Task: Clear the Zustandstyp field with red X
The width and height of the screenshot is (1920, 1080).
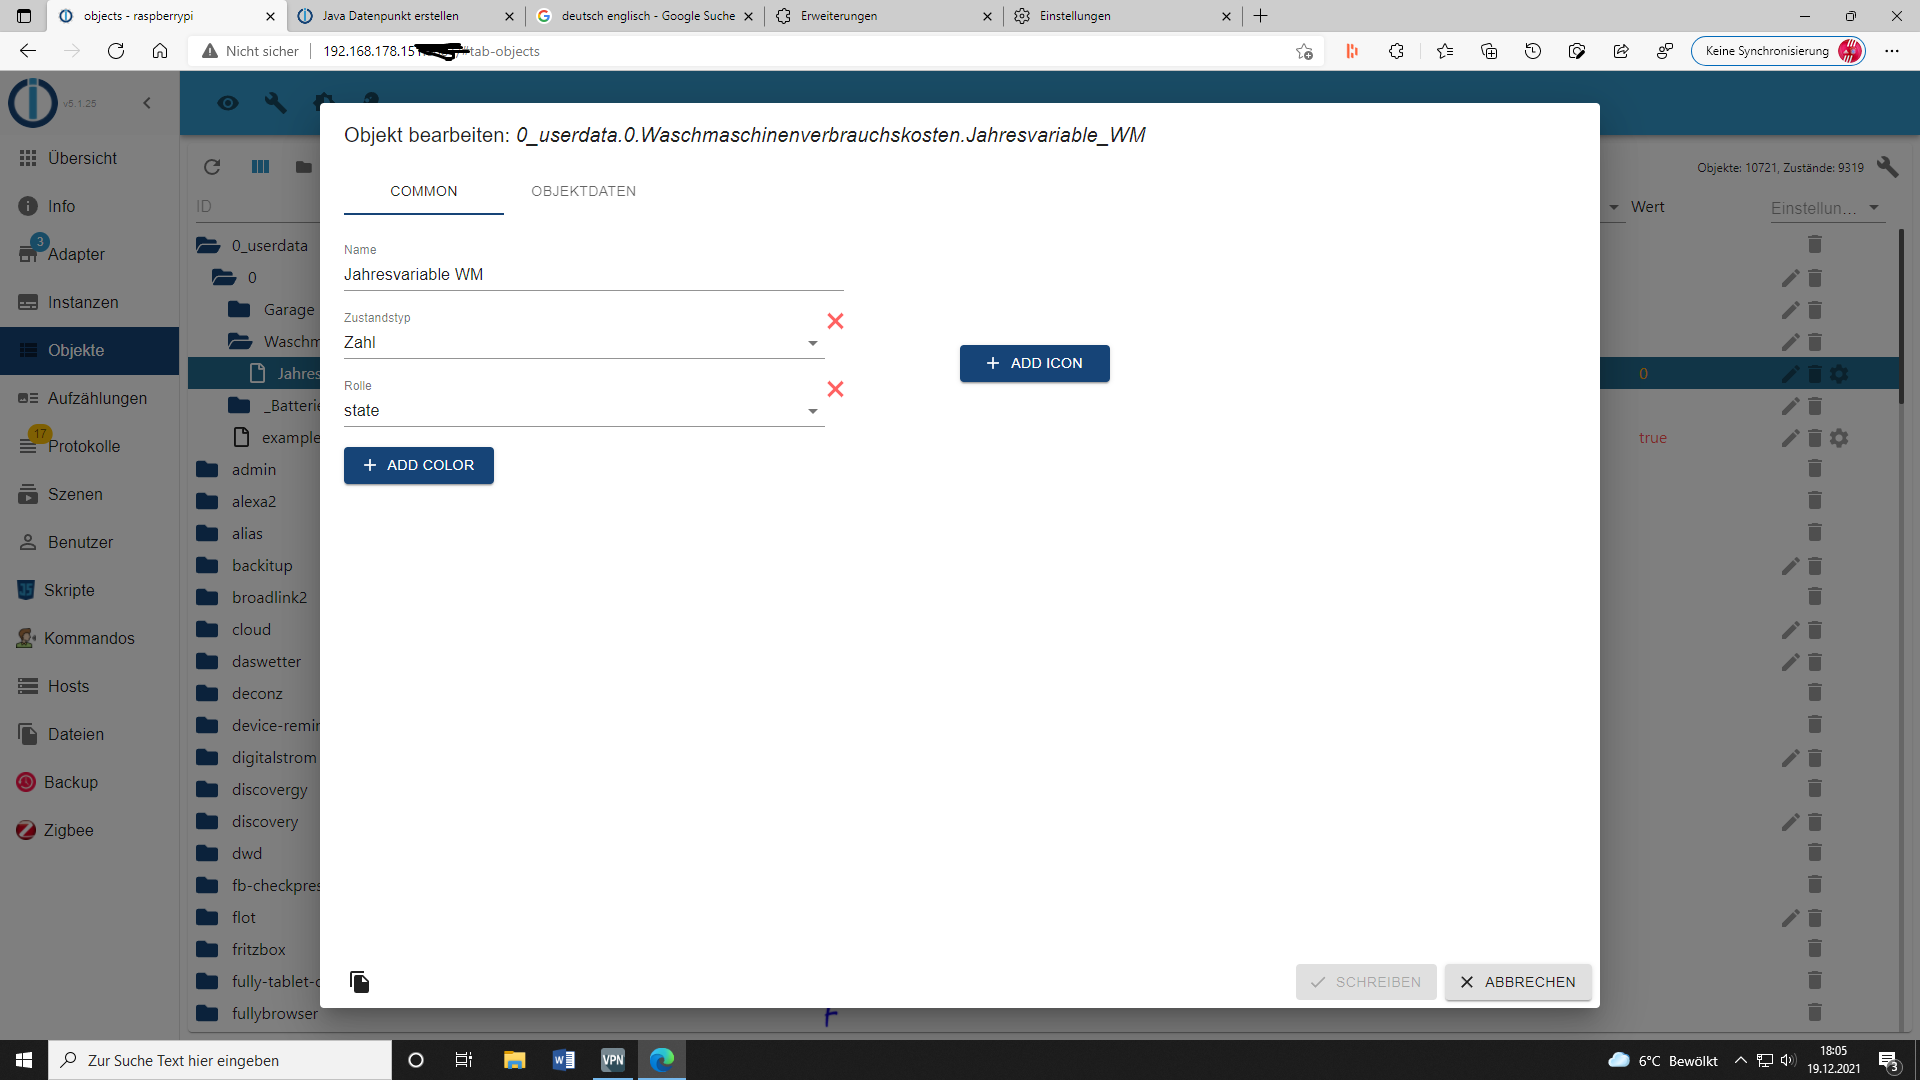Action: point(835,321)
